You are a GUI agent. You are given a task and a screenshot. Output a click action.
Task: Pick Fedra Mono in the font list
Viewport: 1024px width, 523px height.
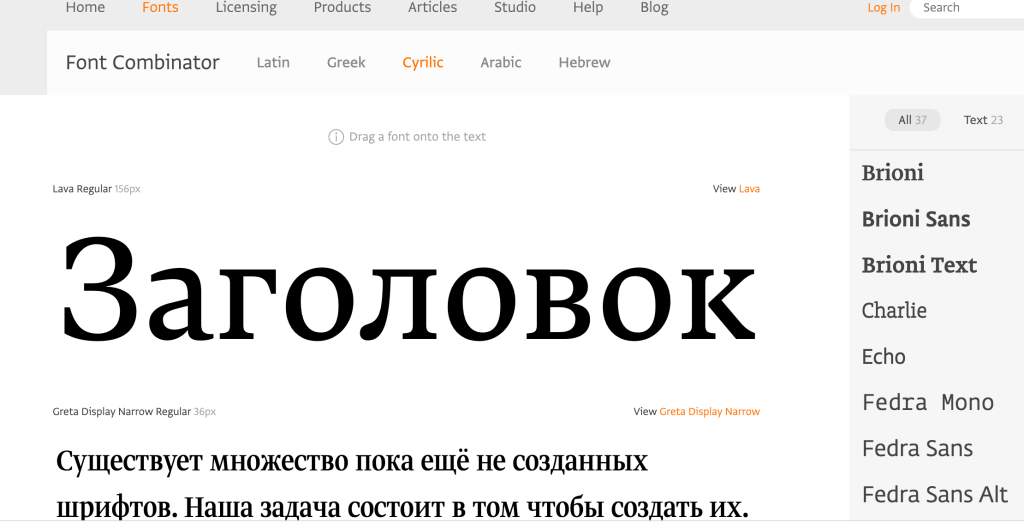coord(927,403)
